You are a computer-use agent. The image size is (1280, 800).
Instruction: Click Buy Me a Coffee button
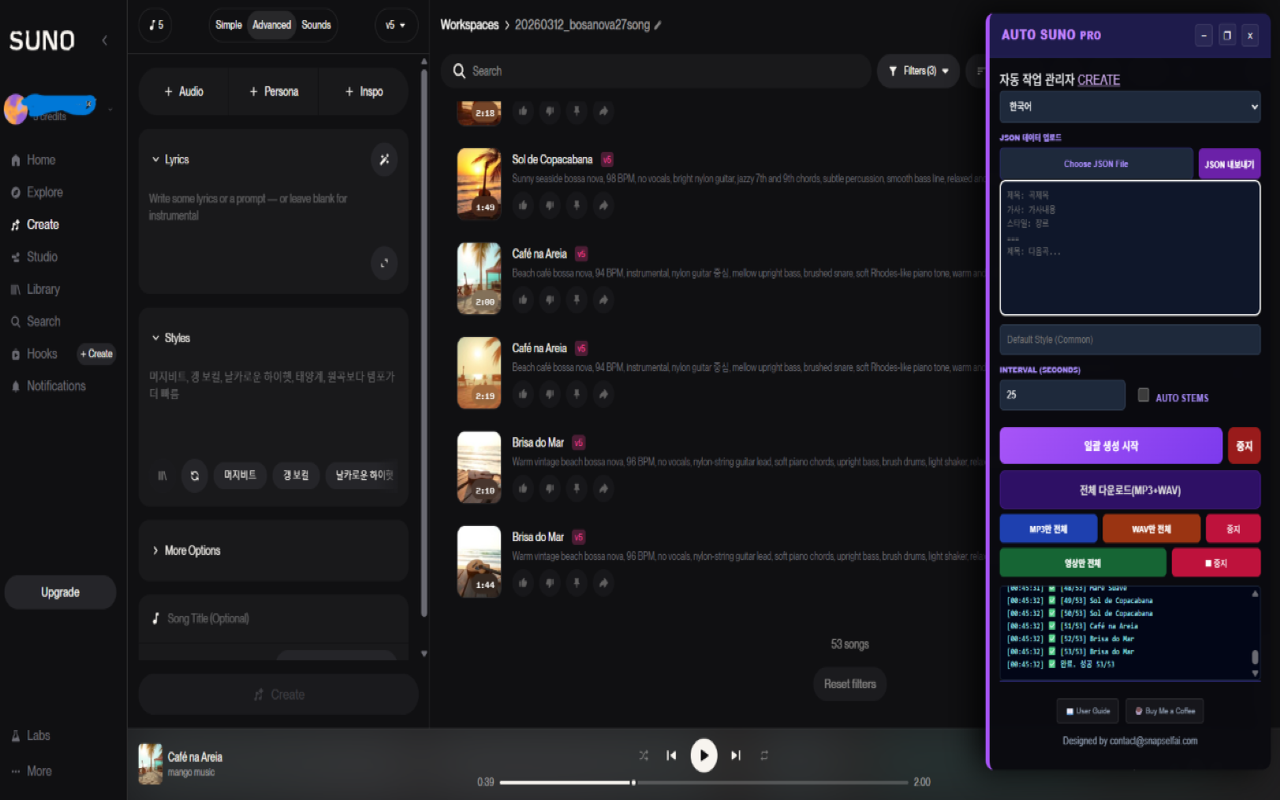(1164, 711)
